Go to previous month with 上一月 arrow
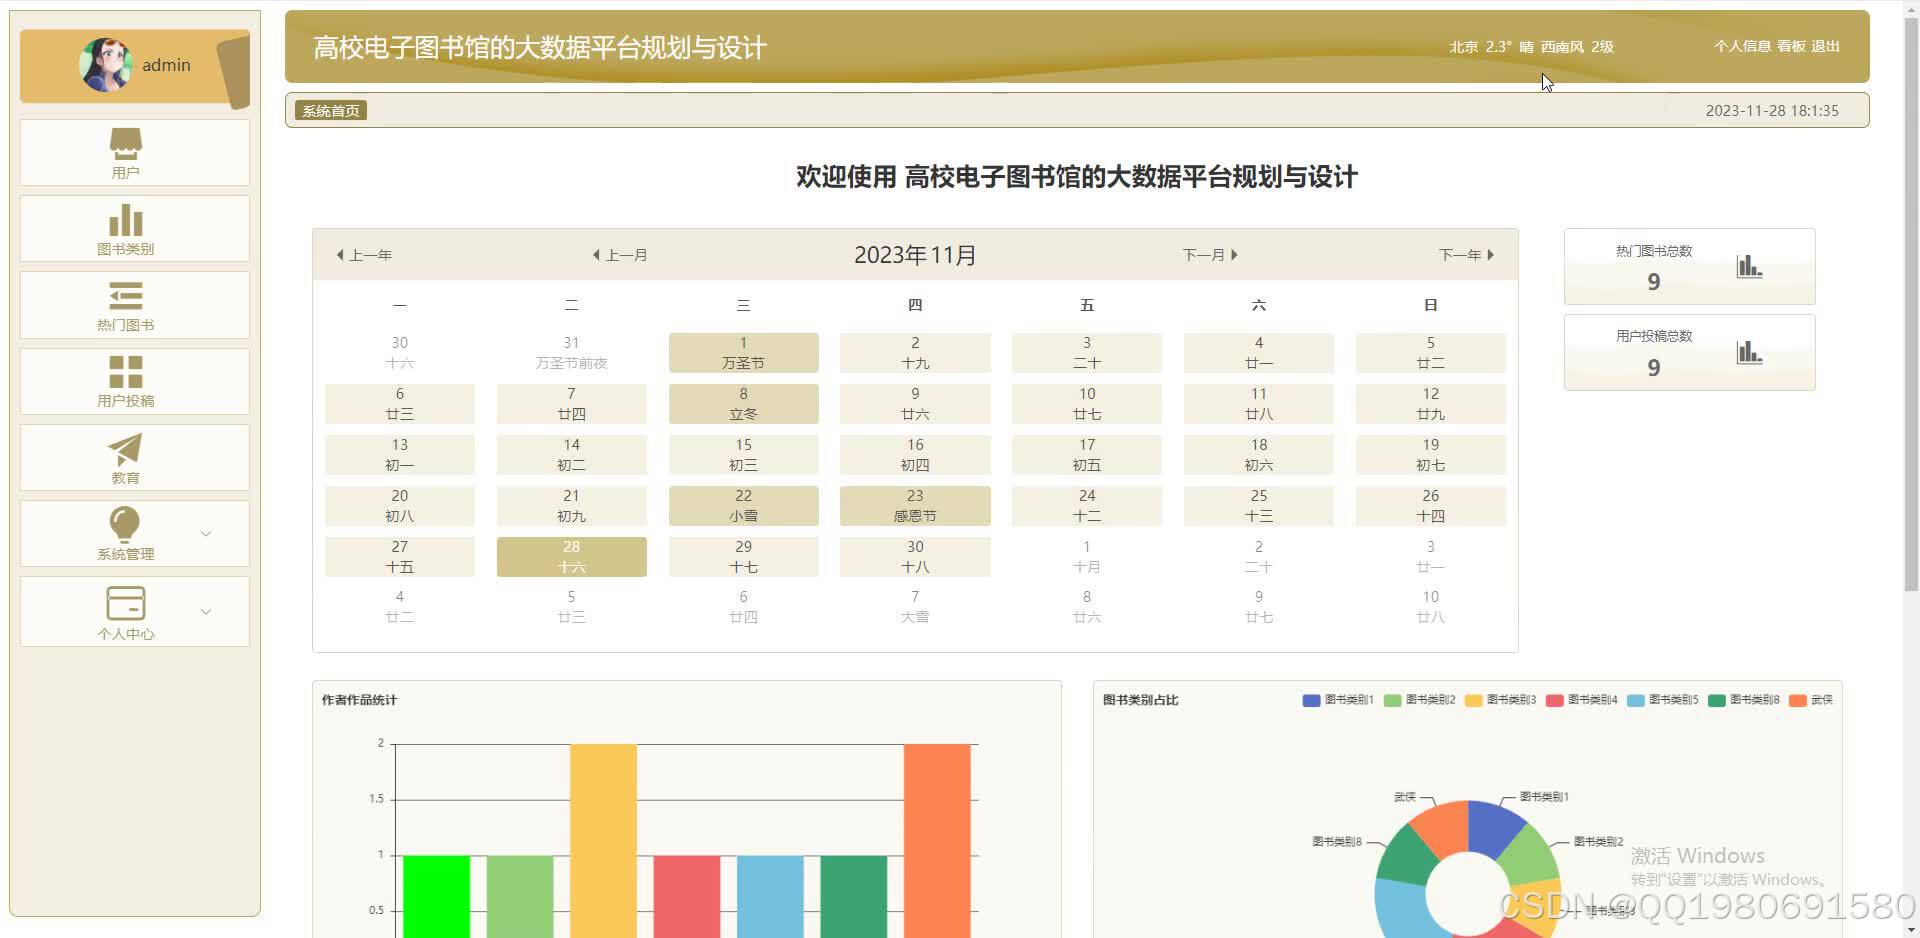 [x=620, y=255]
